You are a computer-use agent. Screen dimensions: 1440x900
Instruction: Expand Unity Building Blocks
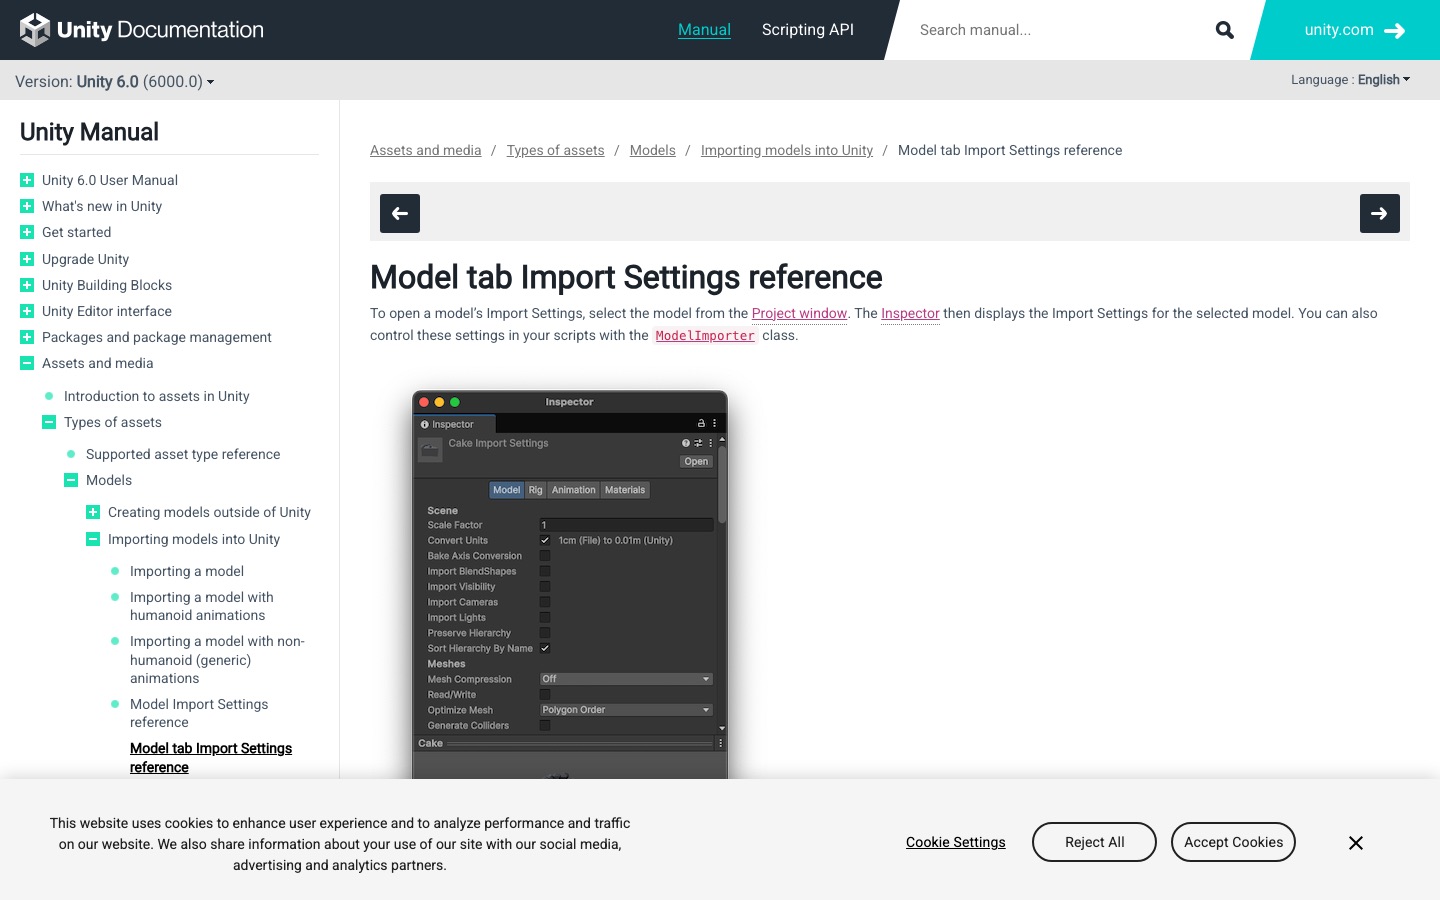(27, 285)
